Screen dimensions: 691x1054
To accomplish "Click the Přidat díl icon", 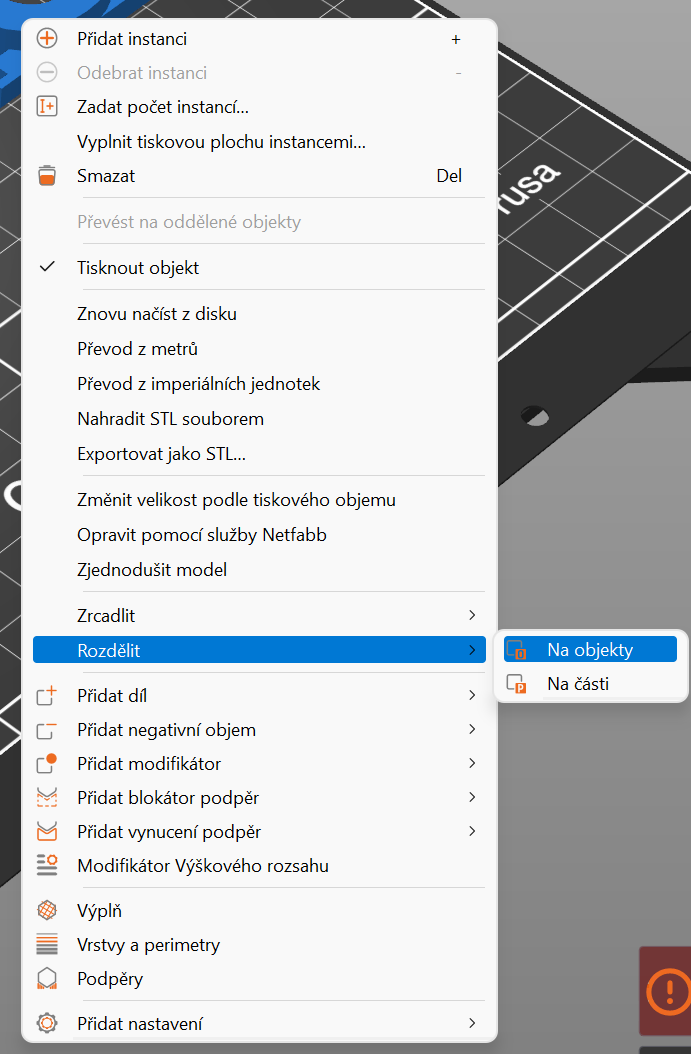I will click(x=47, y=696).
